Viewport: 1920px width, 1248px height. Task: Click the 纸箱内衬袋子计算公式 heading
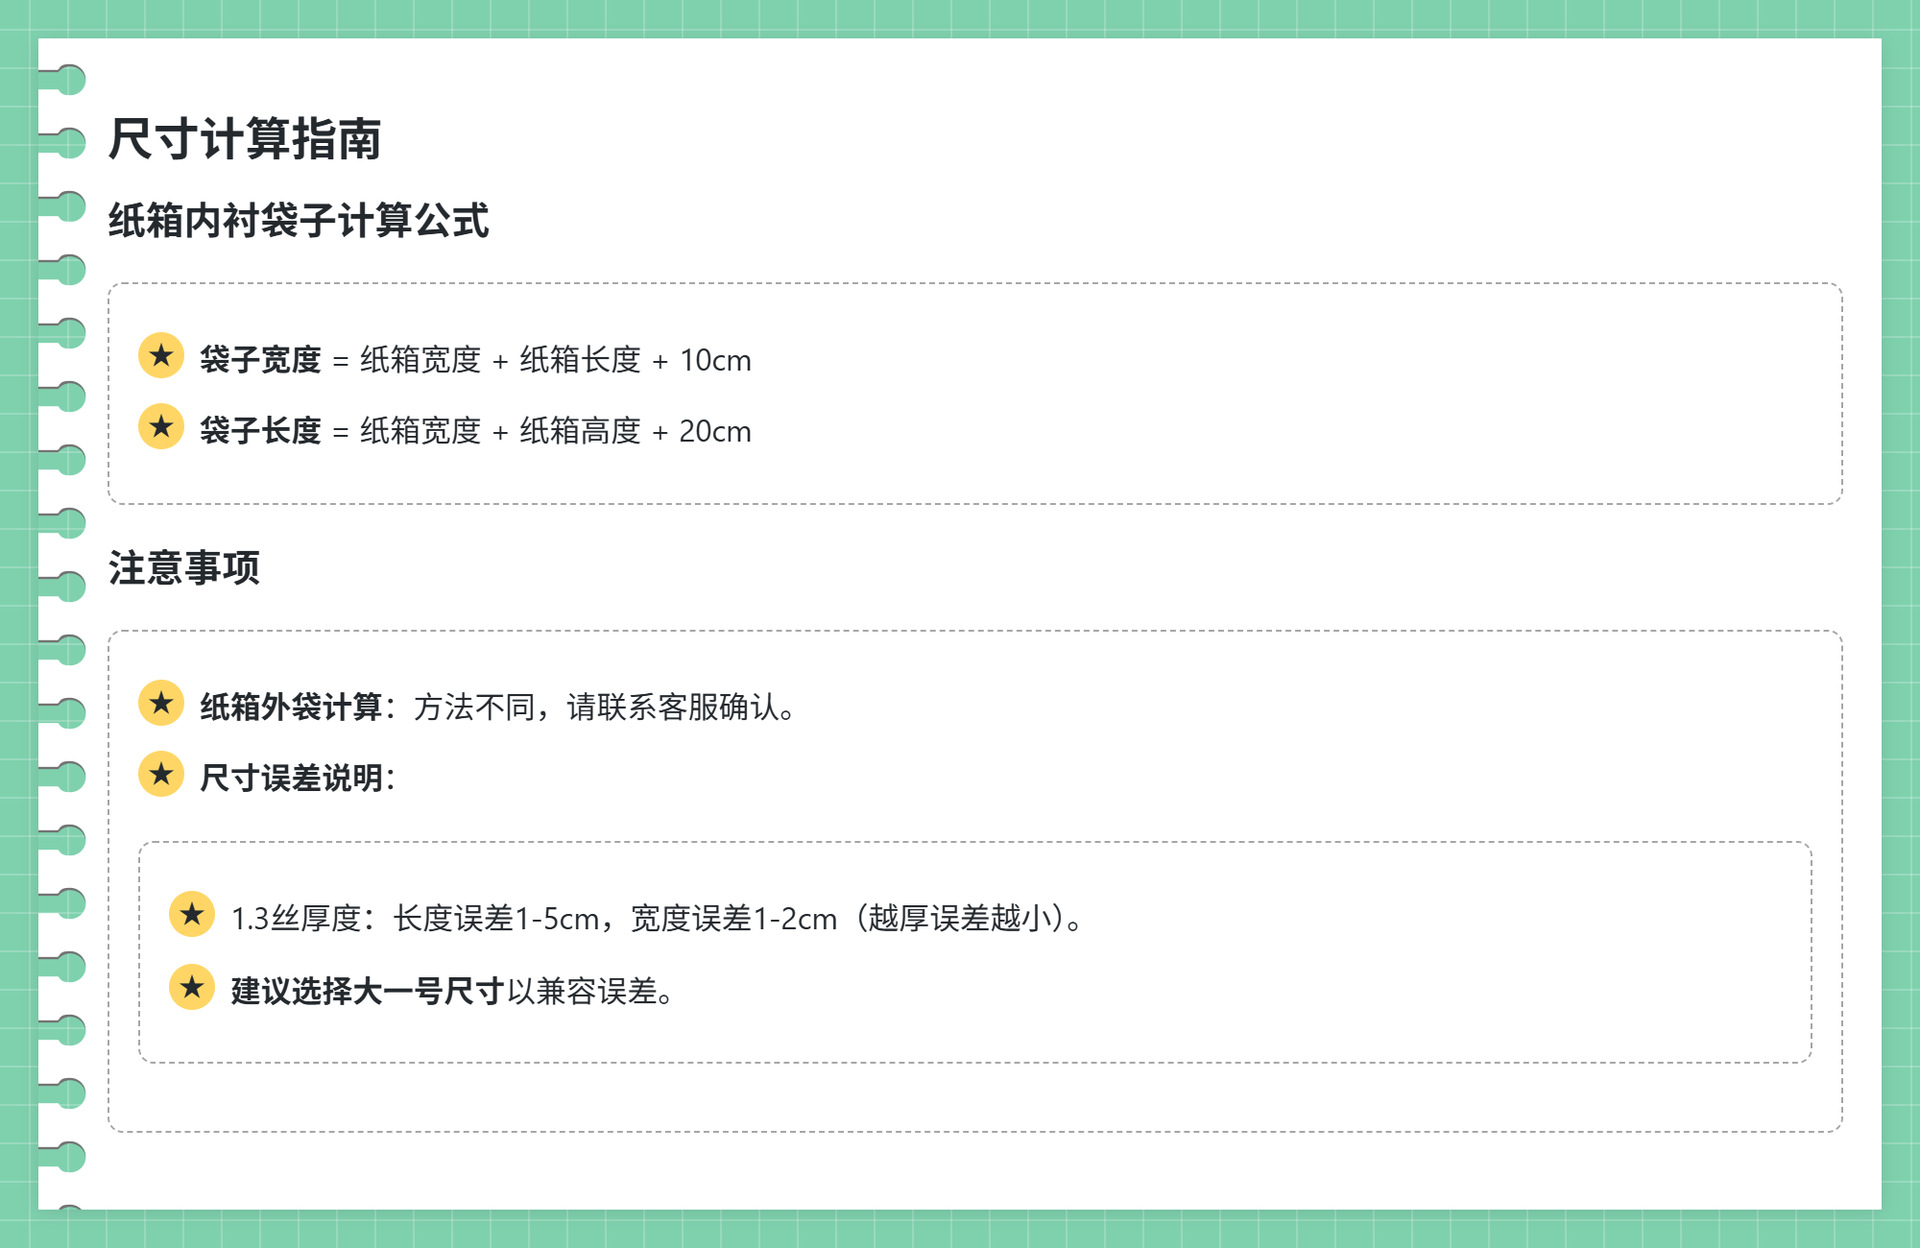(x=298, y=220)
